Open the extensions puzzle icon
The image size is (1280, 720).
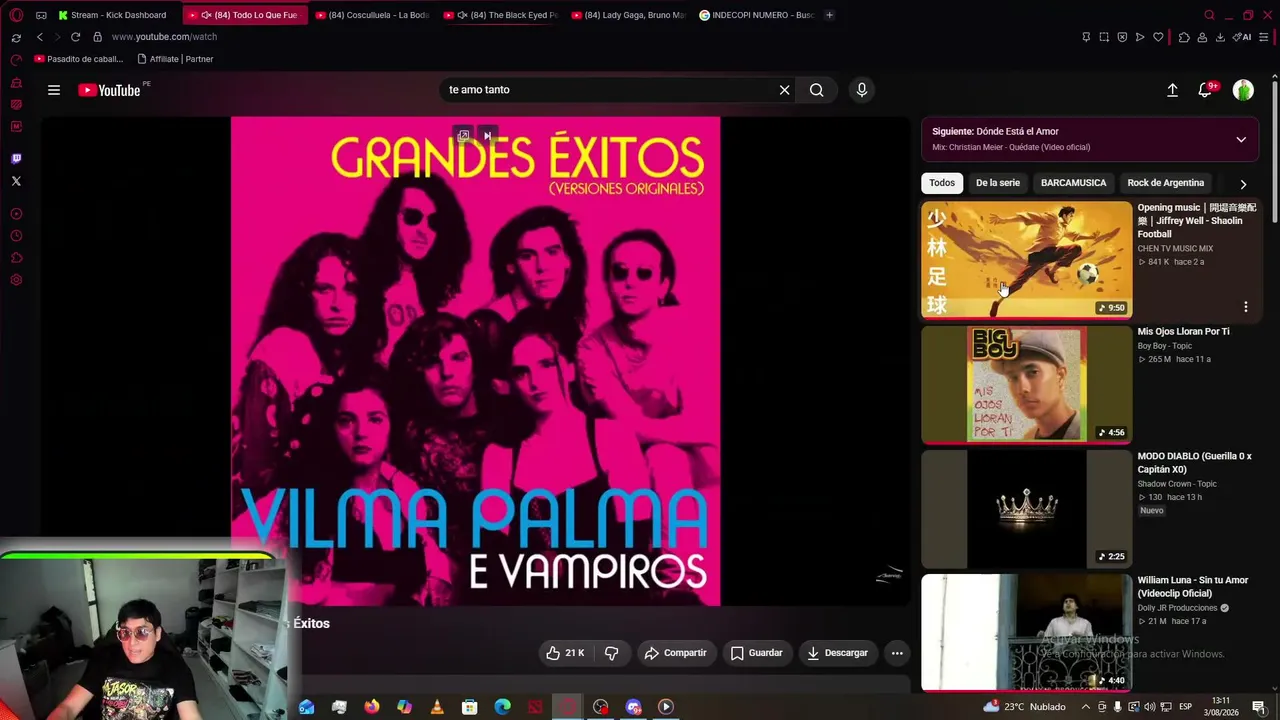point(1184,37)
